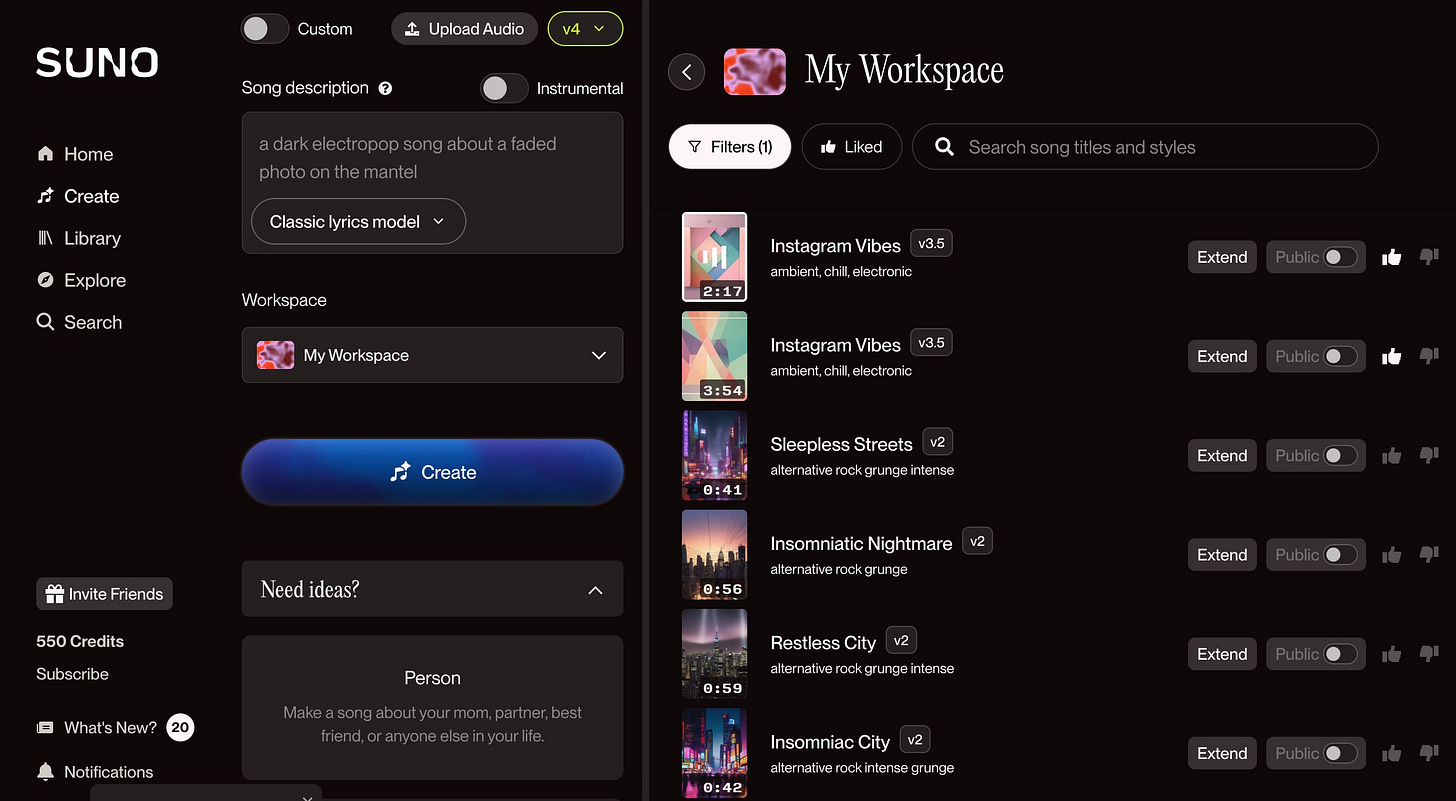Click the search magnifier icon in song search
Image resolution: width=1456 pixels, height=801 pixels.
pos(944,147)
